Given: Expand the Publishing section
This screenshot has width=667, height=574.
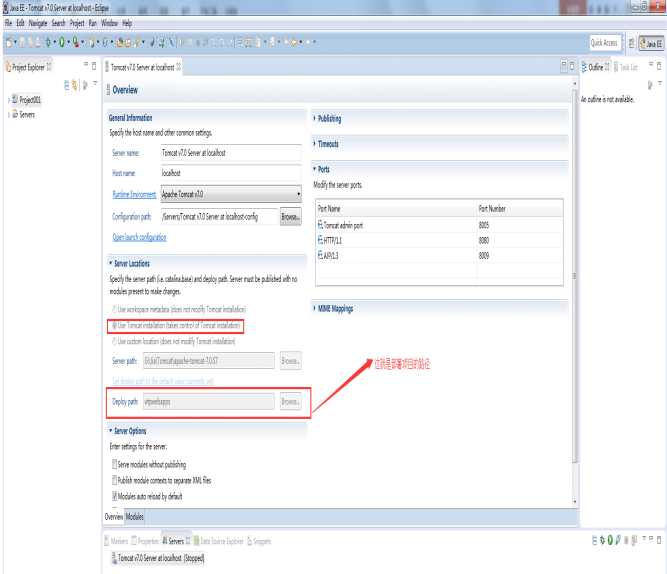Looking at the screenshot, I should click(x=314, y=118).
